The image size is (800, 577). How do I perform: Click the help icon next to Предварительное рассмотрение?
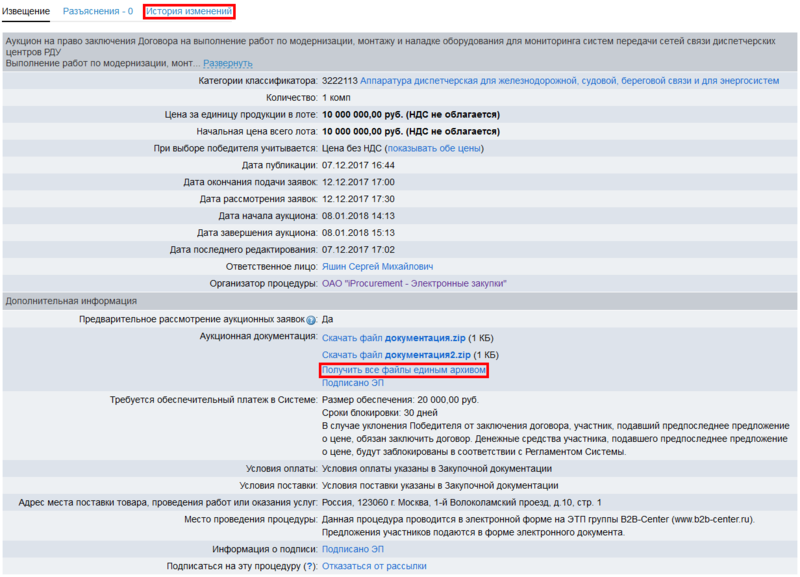311,320
